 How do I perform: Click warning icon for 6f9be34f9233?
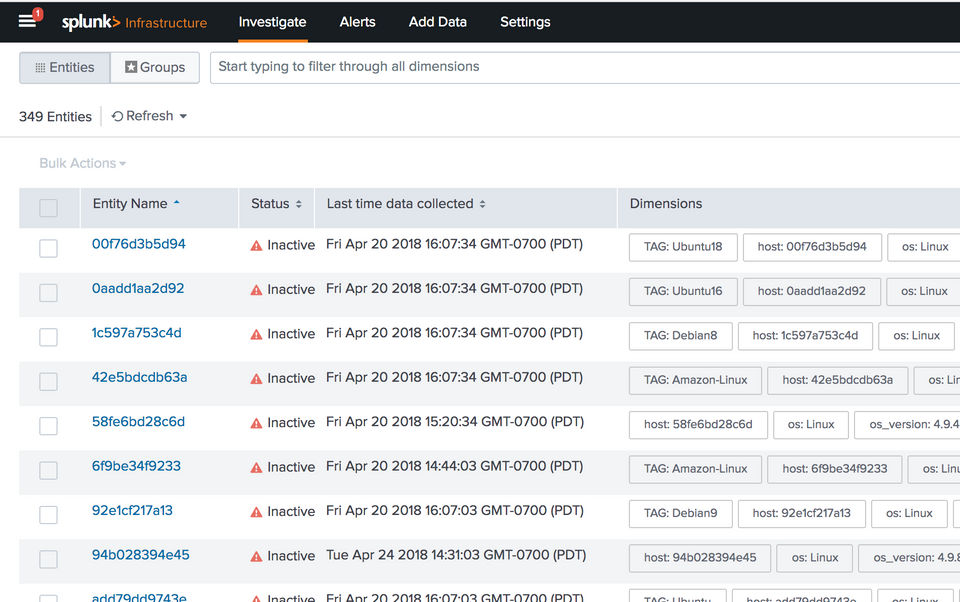(257, 468)
